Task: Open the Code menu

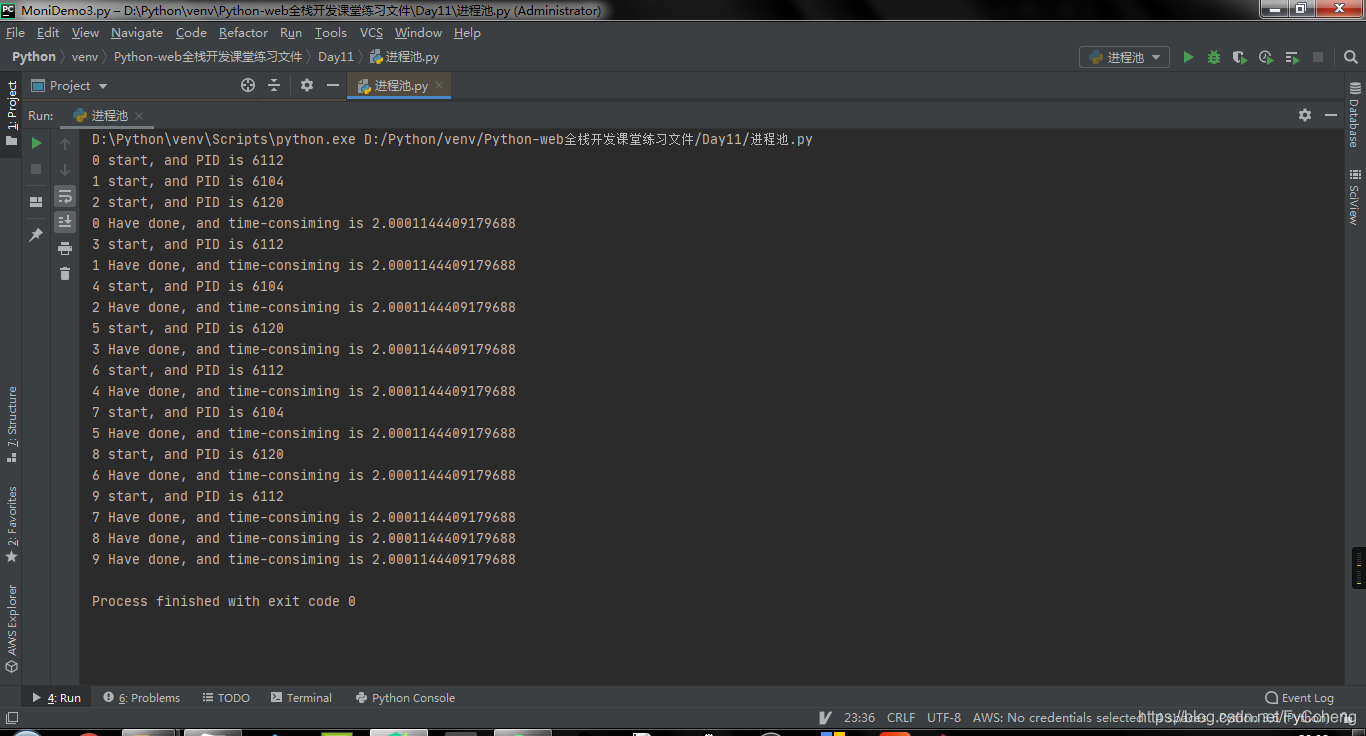Action: [x=191, y=33]
